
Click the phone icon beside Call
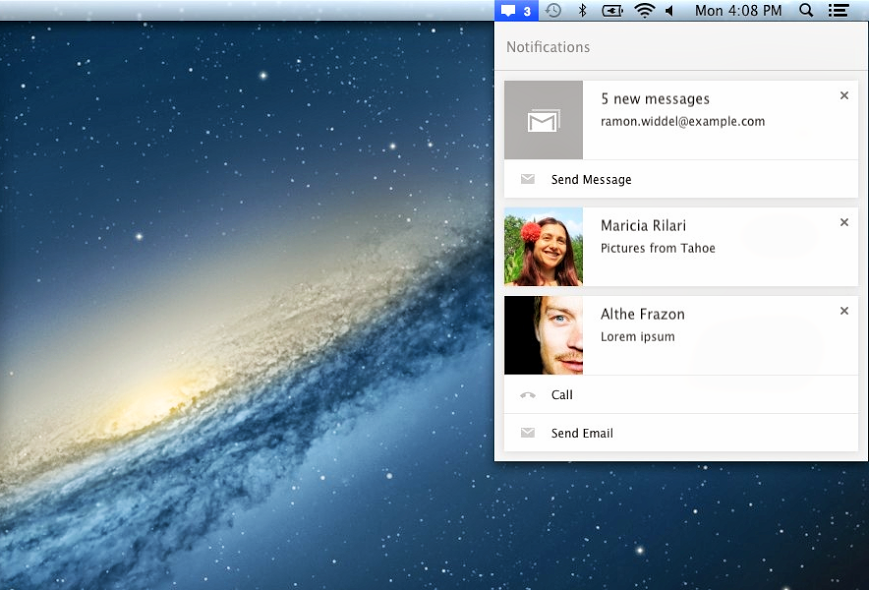point(528,395)
